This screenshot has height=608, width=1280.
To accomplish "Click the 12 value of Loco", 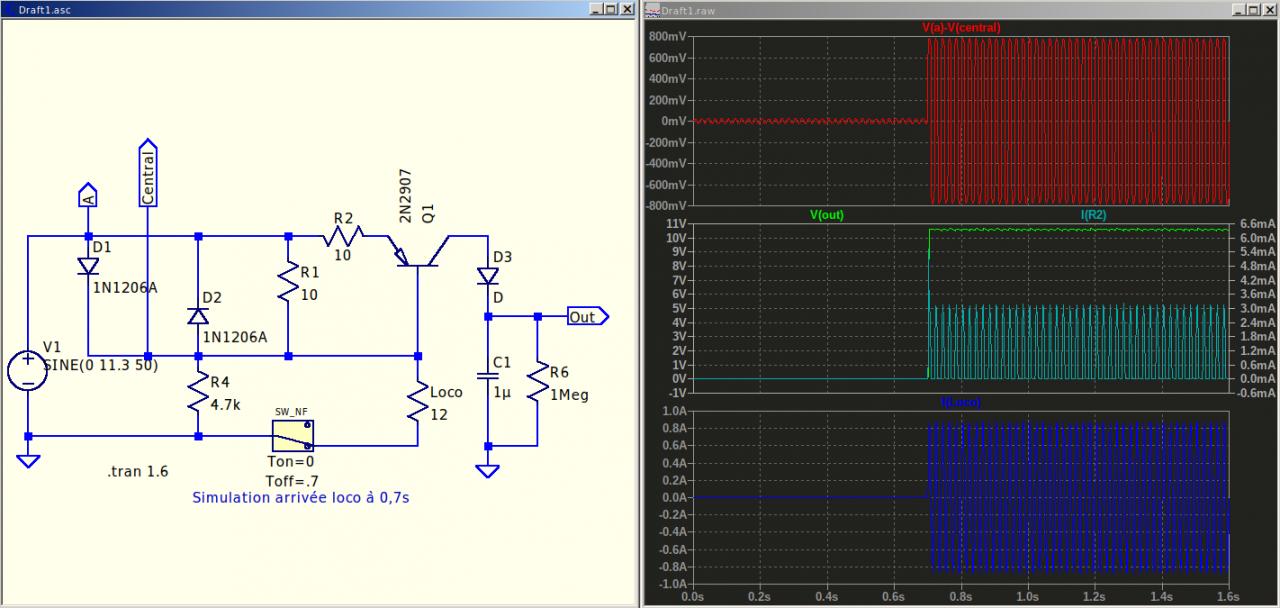I will (x=439, y=416).
